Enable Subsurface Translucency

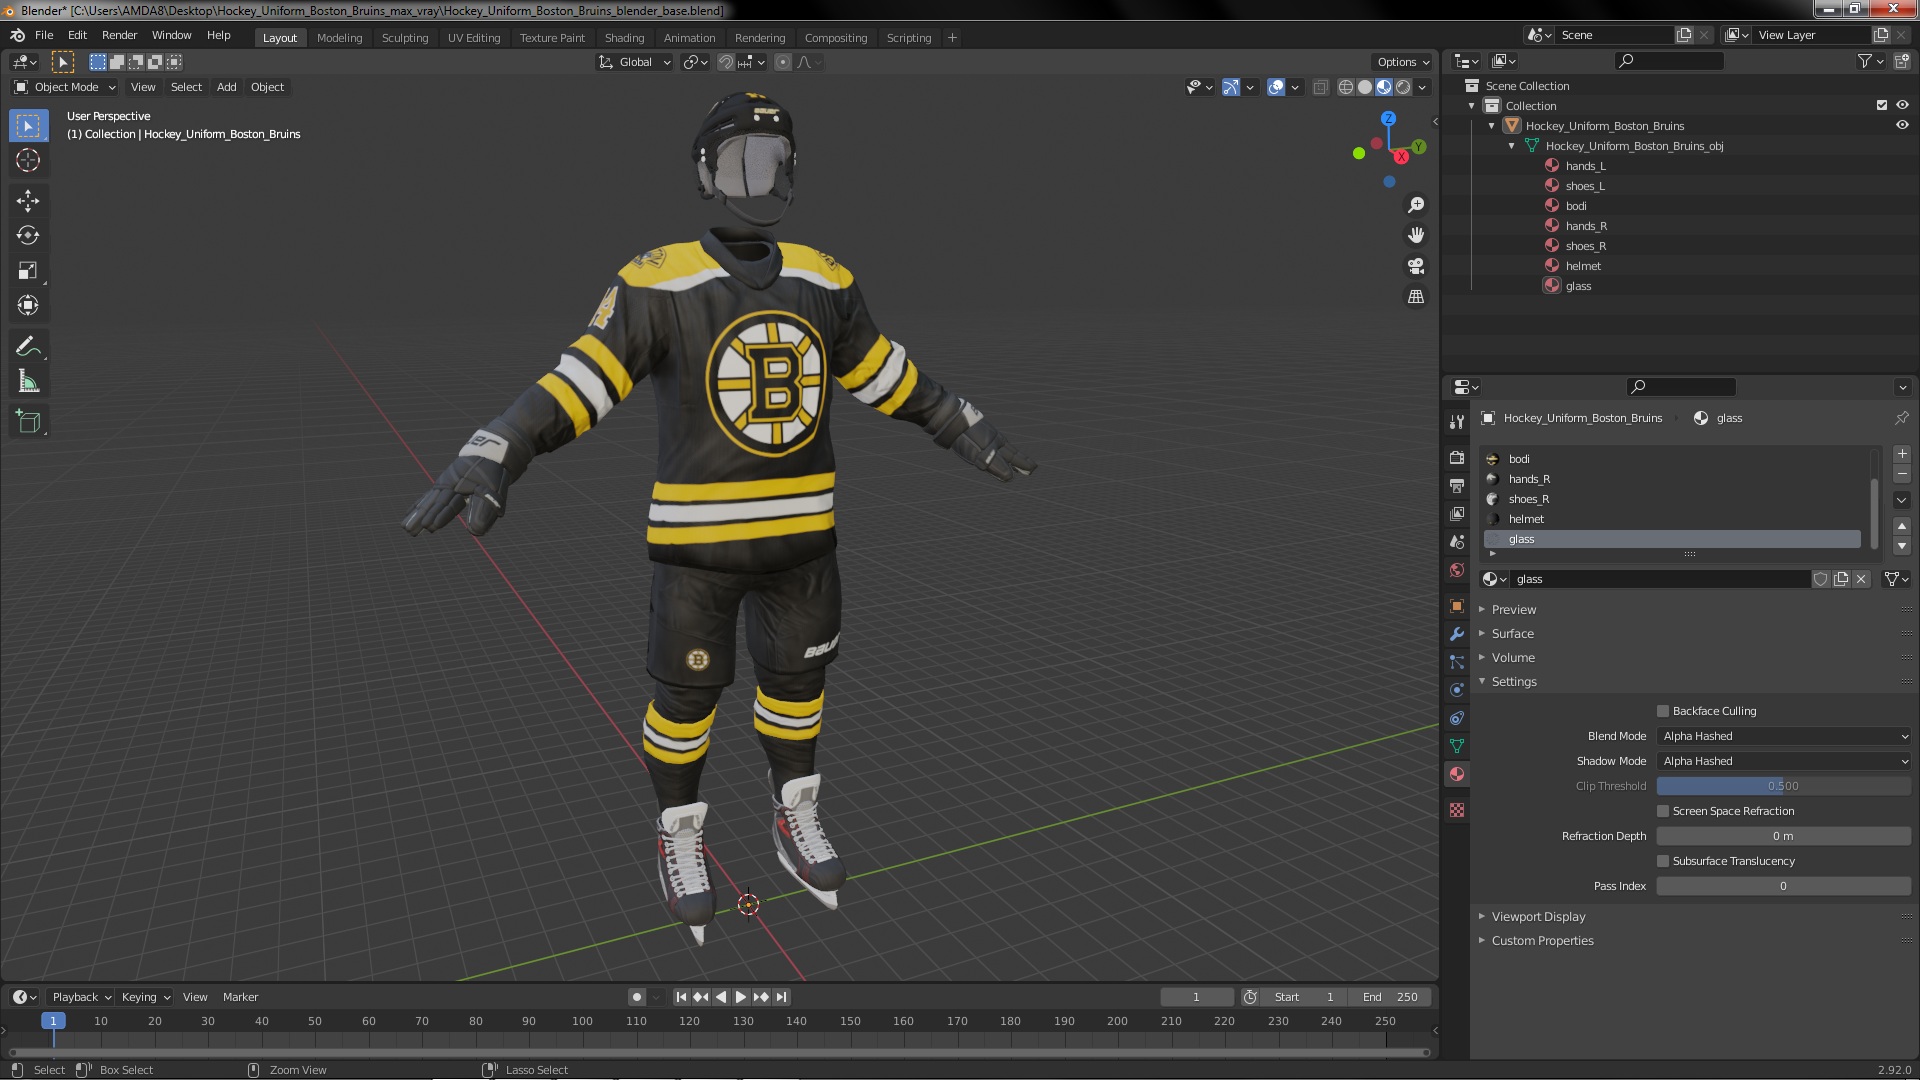1663,861
